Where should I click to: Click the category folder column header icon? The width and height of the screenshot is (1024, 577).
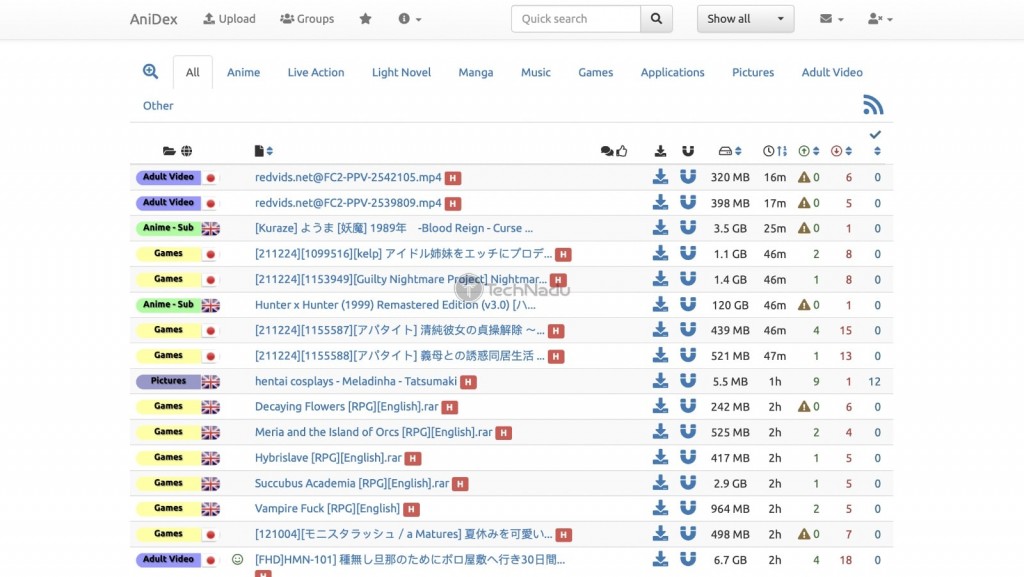[169, 151]
